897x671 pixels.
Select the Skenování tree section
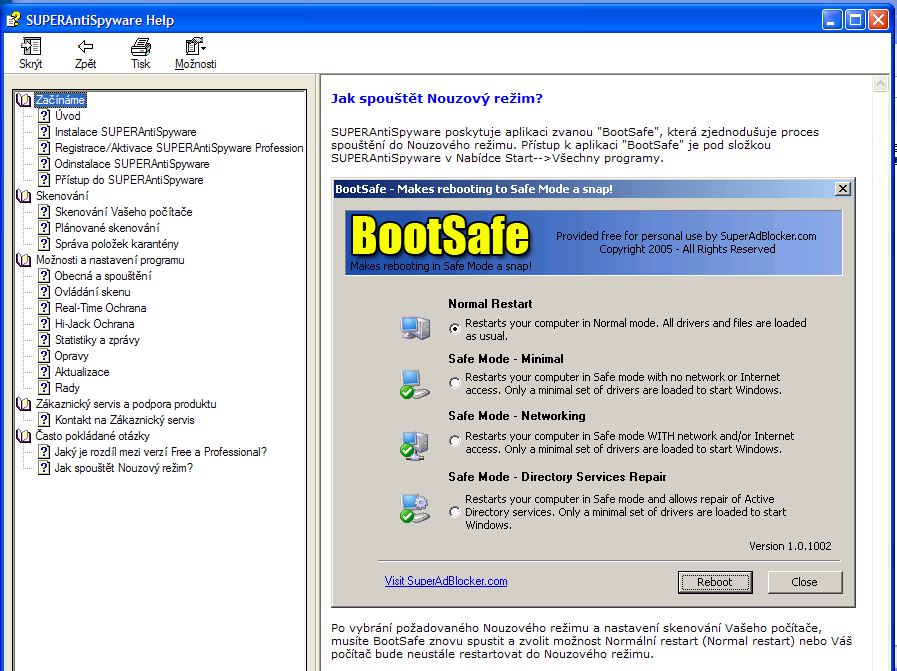[62, 196]
